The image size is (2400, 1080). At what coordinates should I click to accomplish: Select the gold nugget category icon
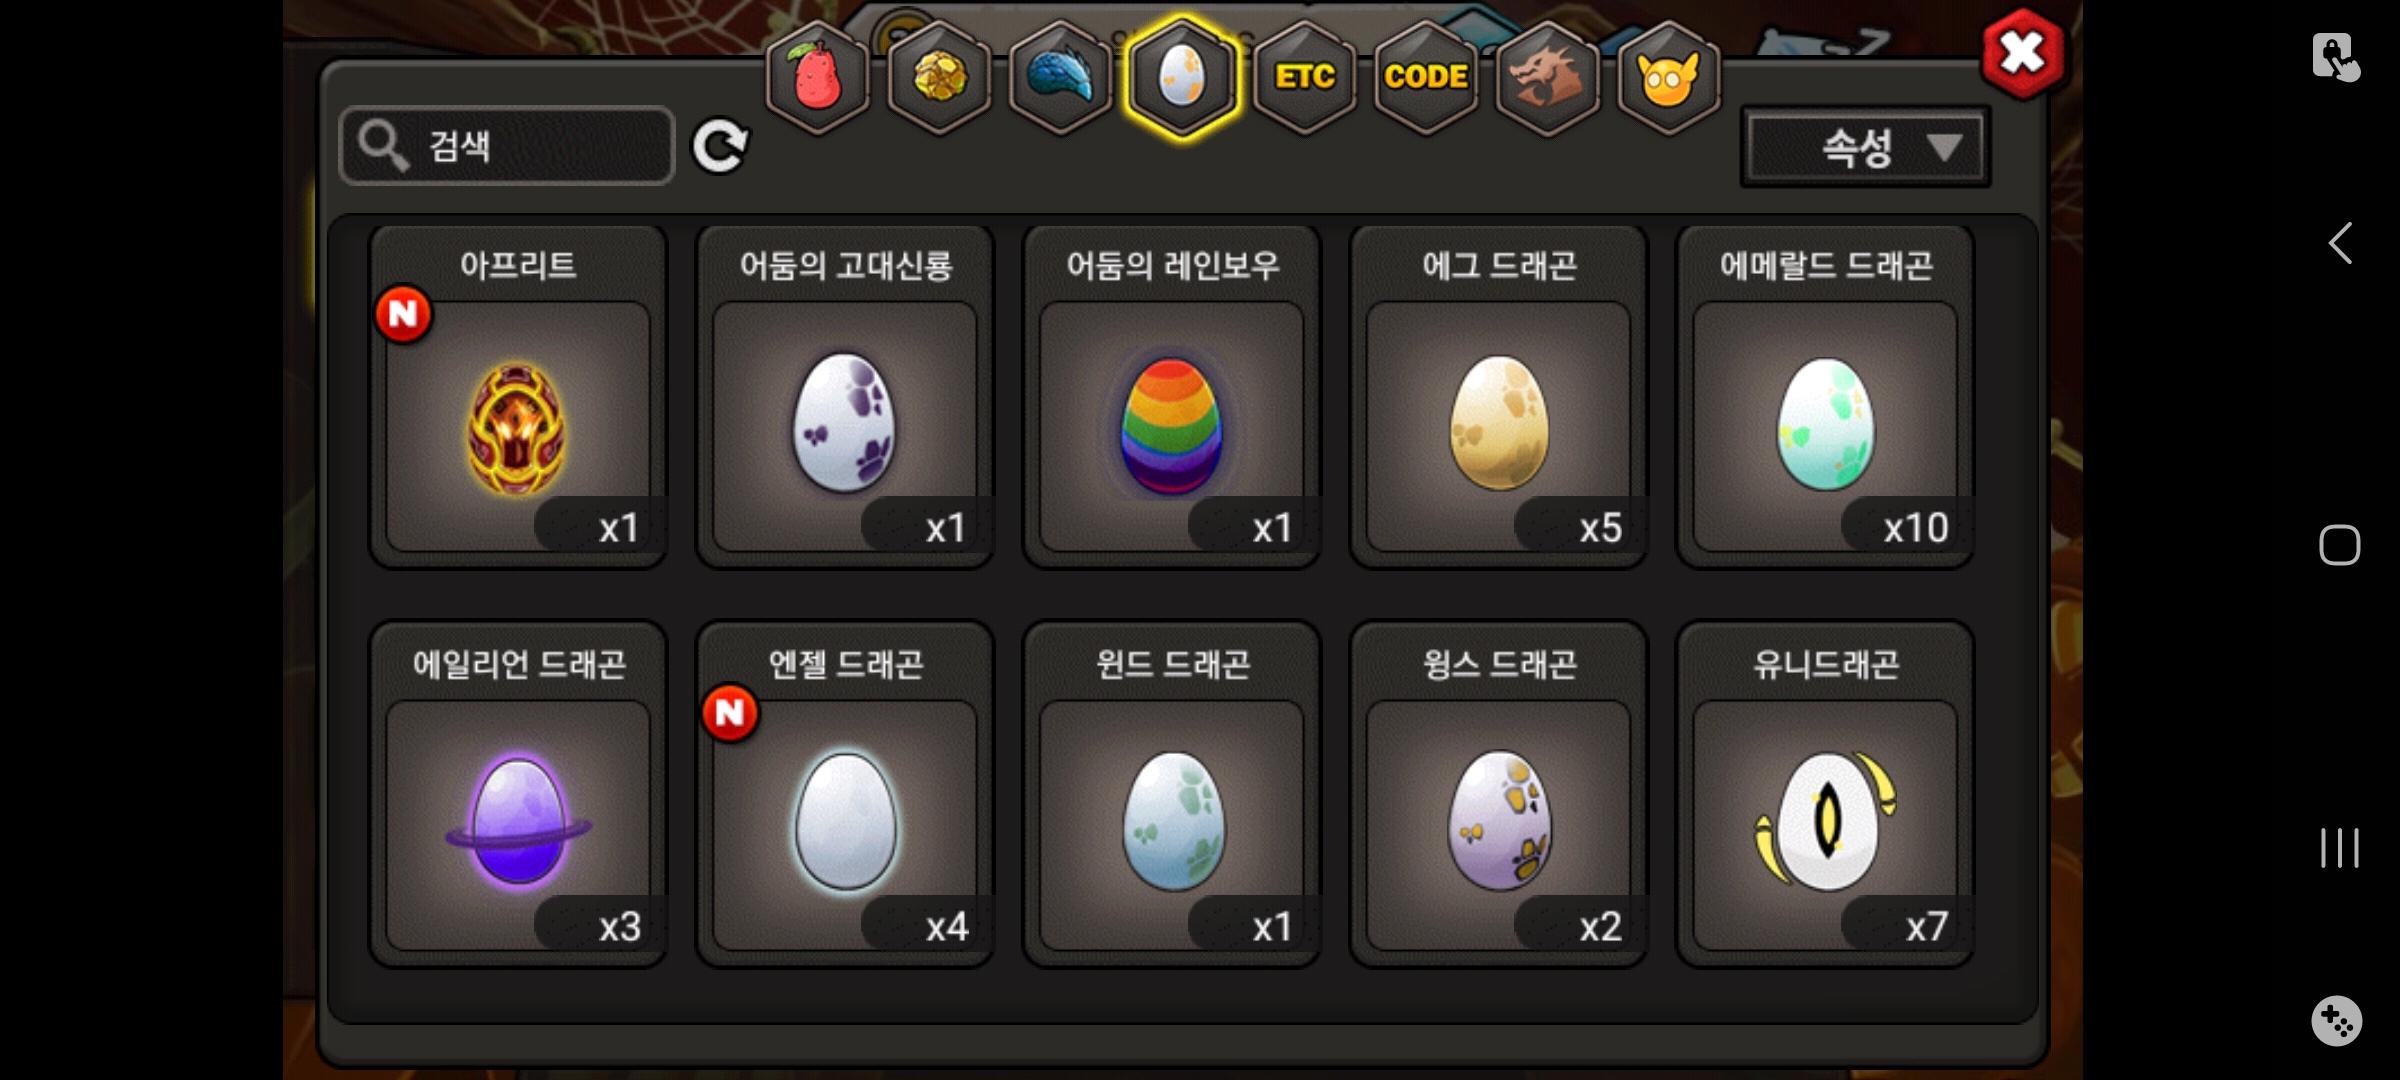click(x=939, y=77)
